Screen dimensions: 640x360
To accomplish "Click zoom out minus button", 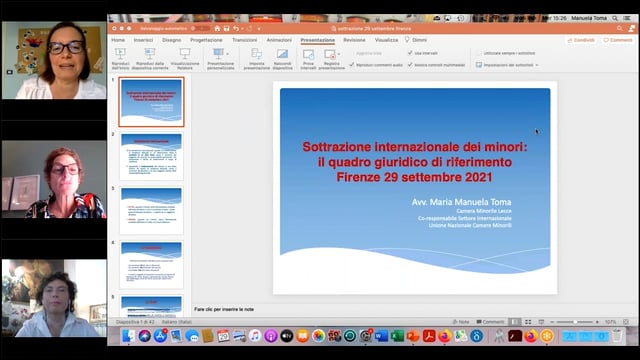I will point(552,322).
